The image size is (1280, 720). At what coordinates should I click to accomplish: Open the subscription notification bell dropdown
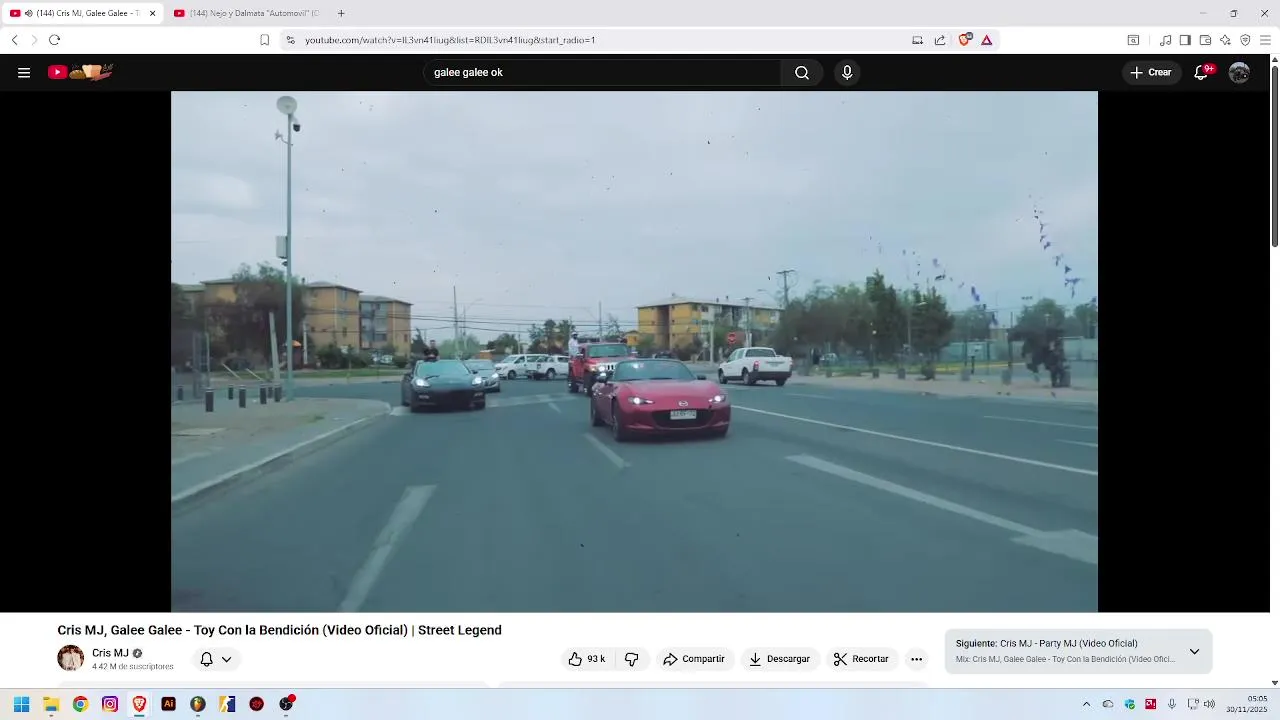(215, 659)
